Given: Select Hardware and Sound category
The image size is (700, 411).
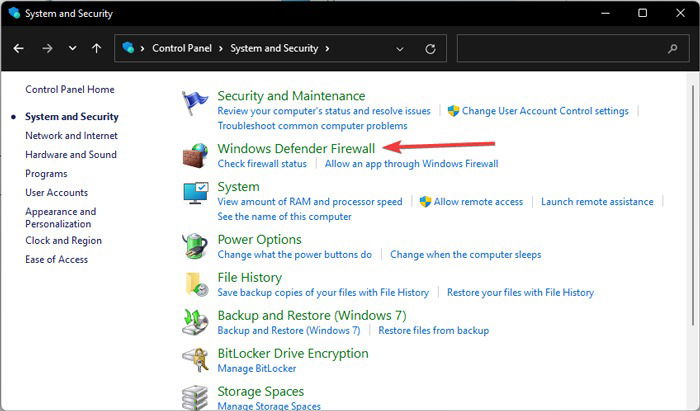Looking at the screenshot, I should click(71, 154).
